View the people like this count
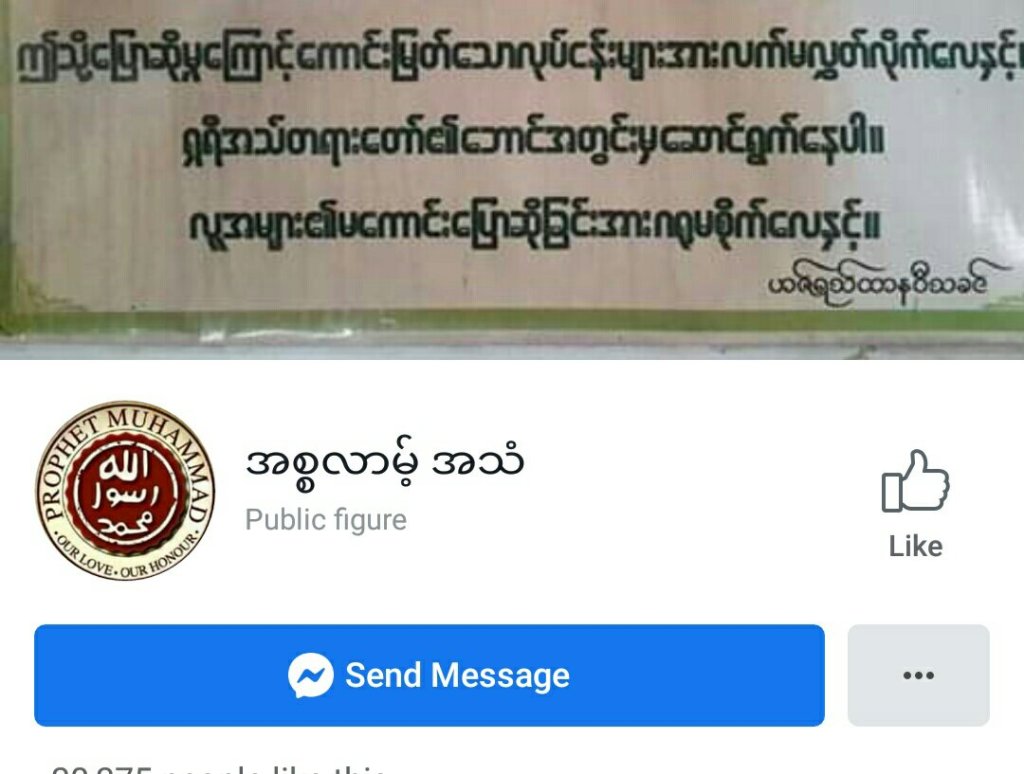 [x=219, y=769]
